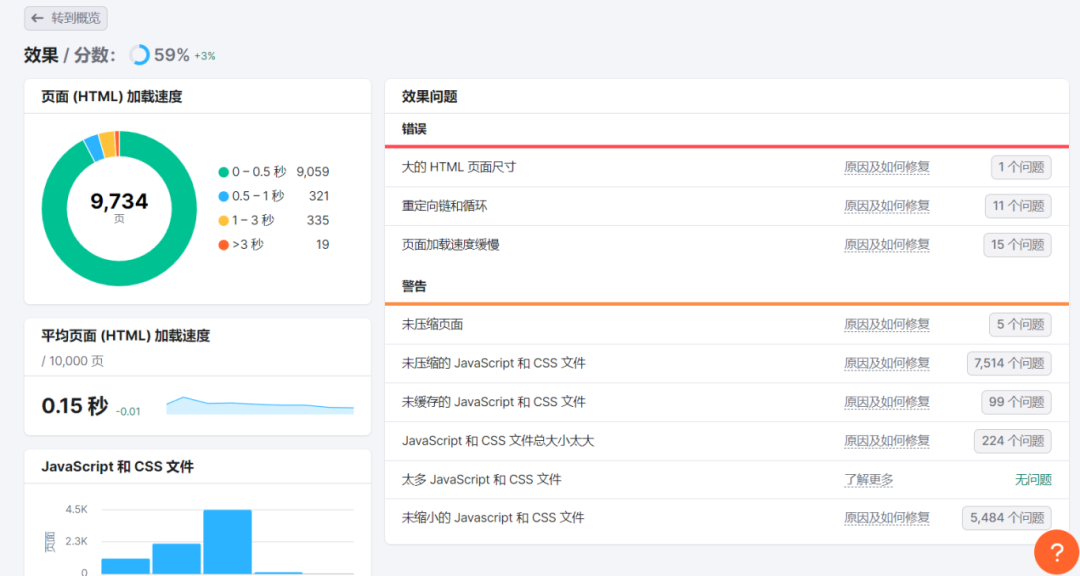
Task: Select the 9,059 pages count link
Action: point(312,172)
